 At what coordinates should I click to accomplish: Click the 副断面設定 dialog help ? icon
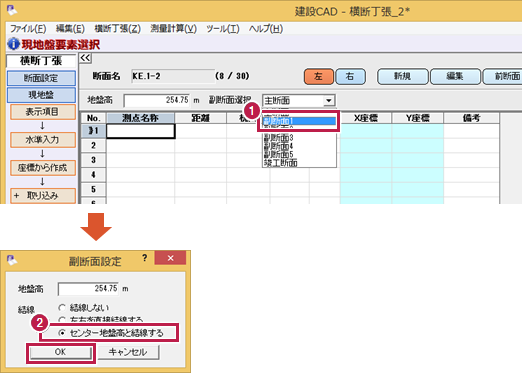(144, 258)
